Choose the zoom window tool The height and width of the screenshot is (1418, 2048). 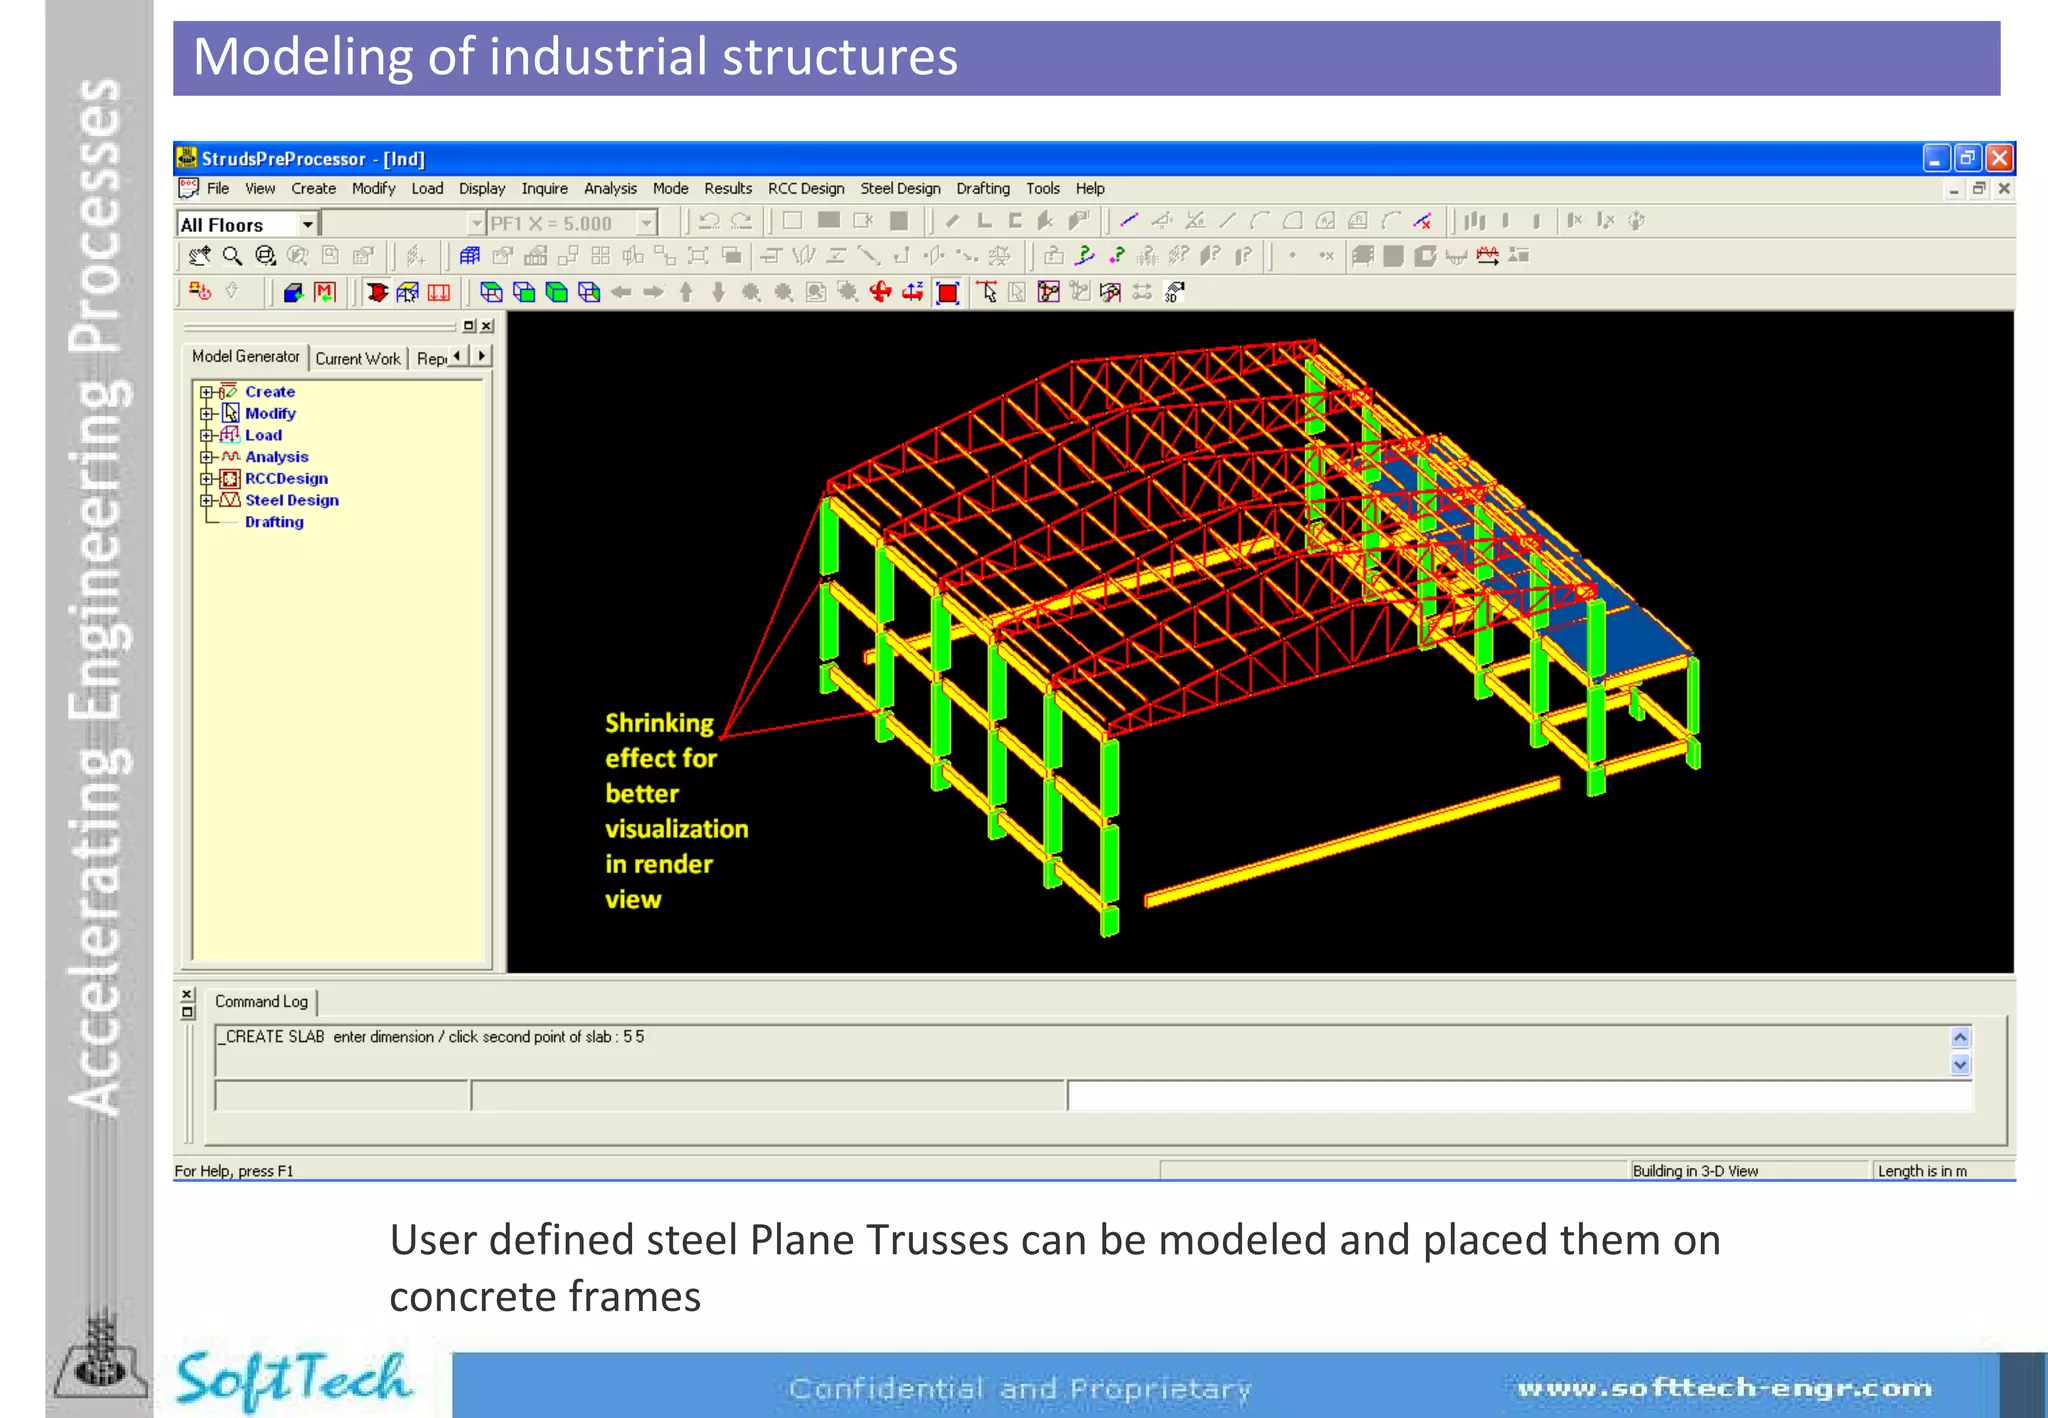point(265,257)
